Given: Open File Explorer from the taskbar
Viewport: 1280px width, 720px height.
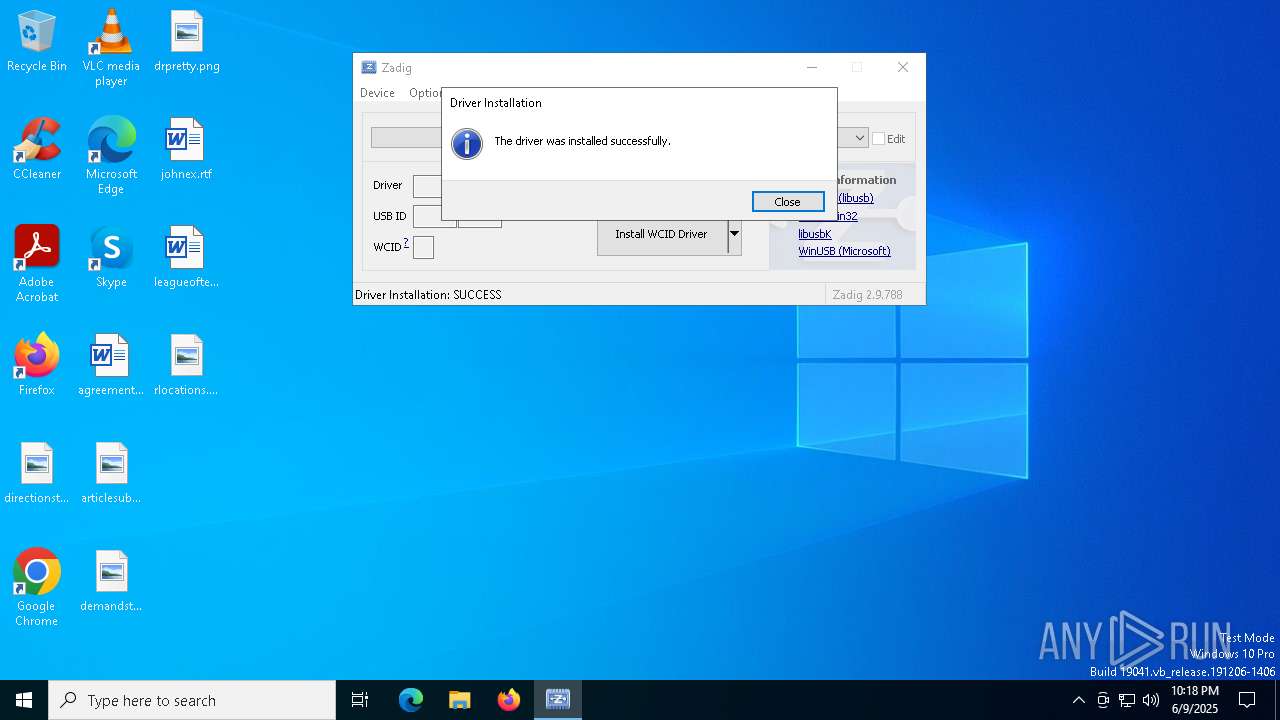Looking at the screenshot, I should point(460,700).
